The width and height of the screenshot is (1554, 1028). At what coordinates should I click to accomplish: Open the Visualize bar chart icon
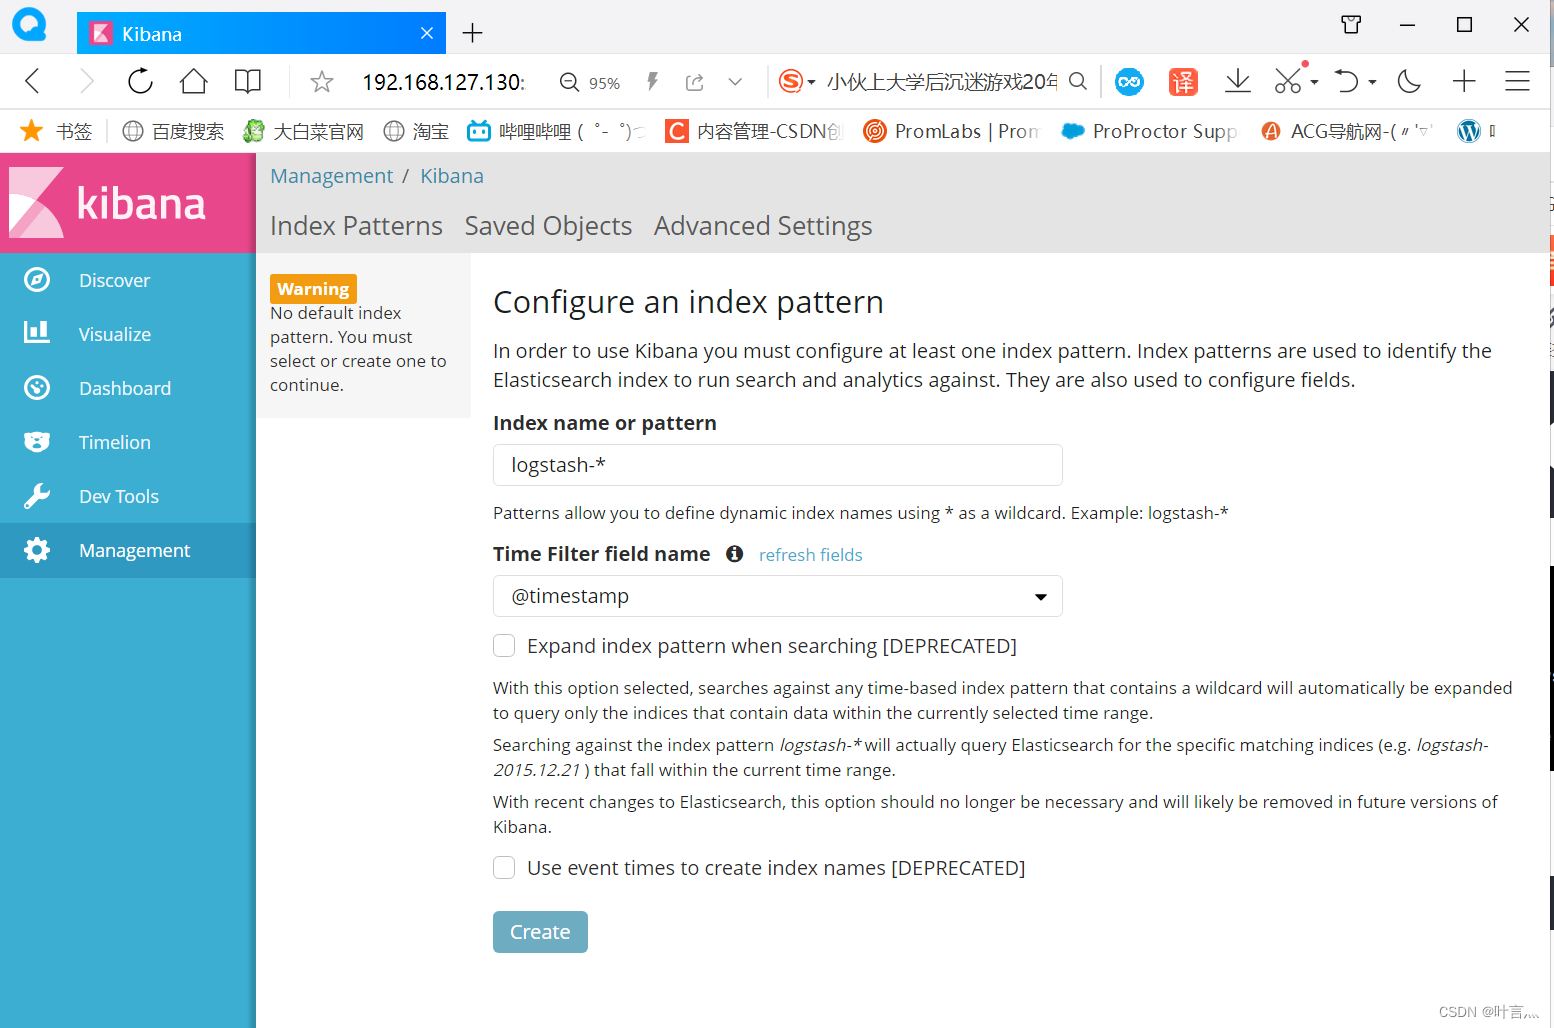37,334
